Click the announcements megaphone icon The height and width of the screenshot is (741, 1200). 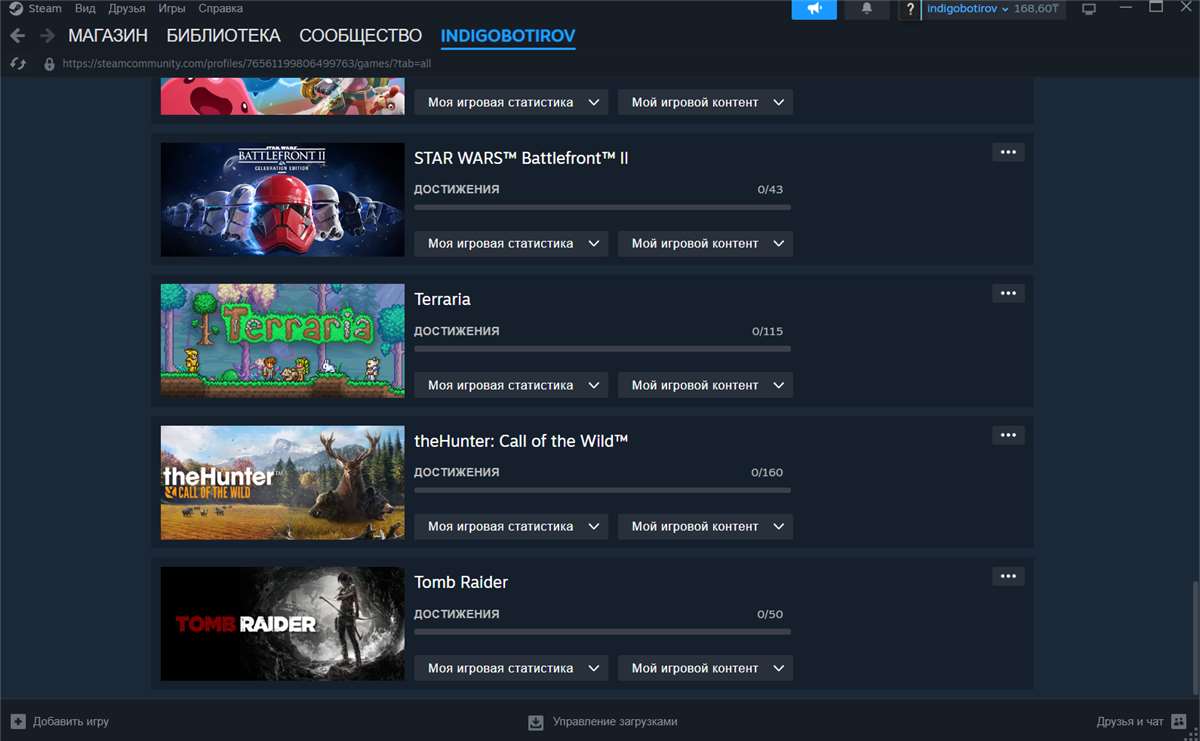(x=814, y=9)
